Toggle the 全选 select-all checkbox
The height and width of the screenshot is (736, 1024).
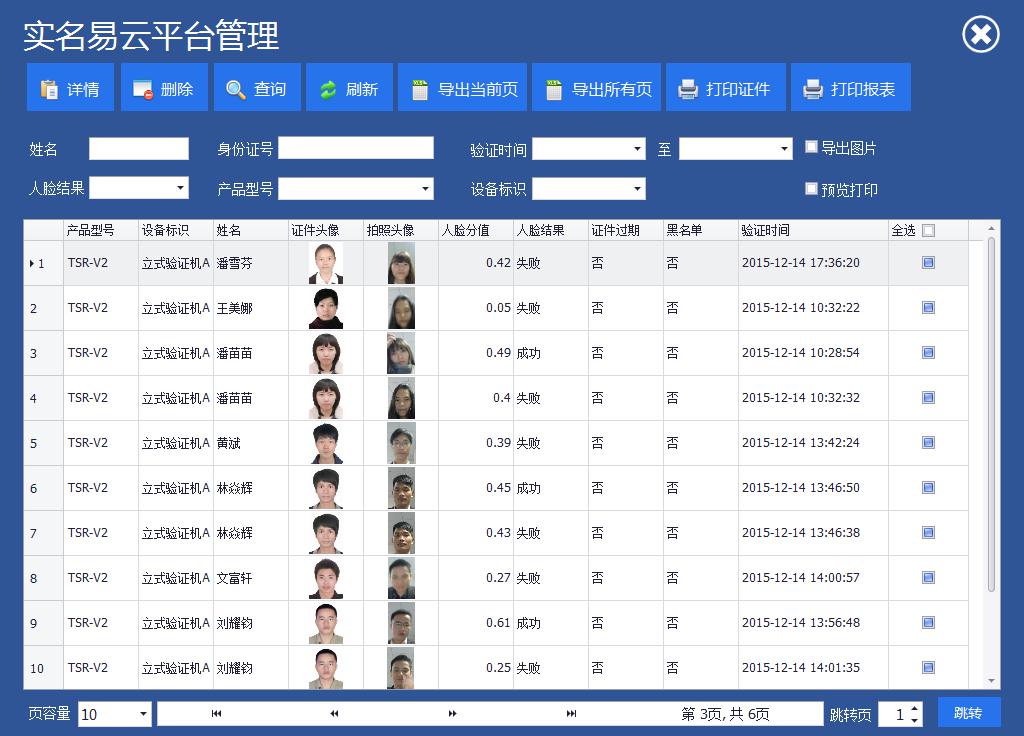pos(928,230)
